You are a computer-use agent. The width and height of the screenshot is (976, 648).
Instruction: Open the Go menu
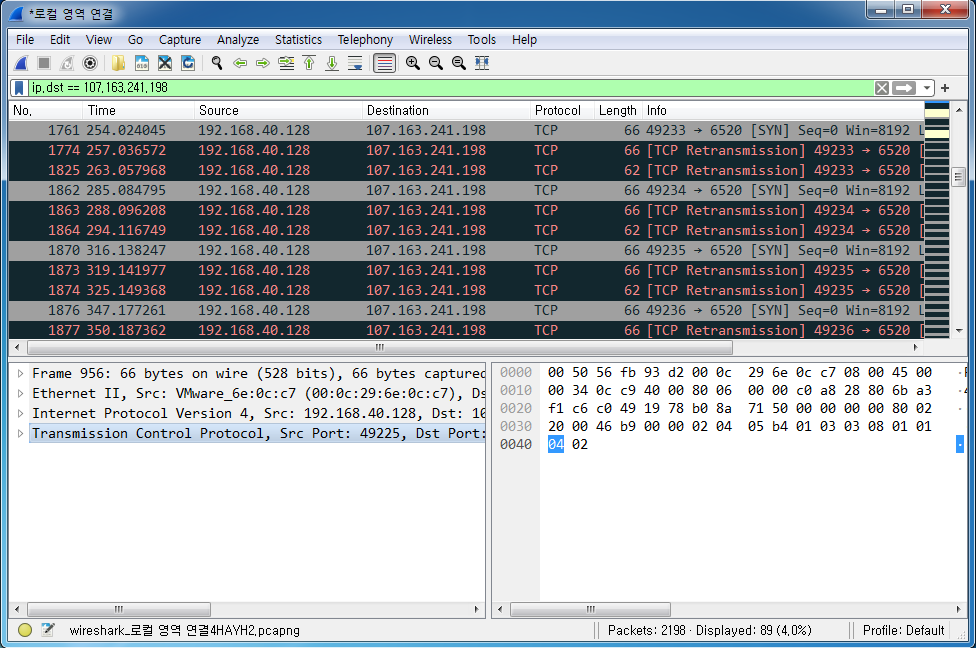(135, 39)
